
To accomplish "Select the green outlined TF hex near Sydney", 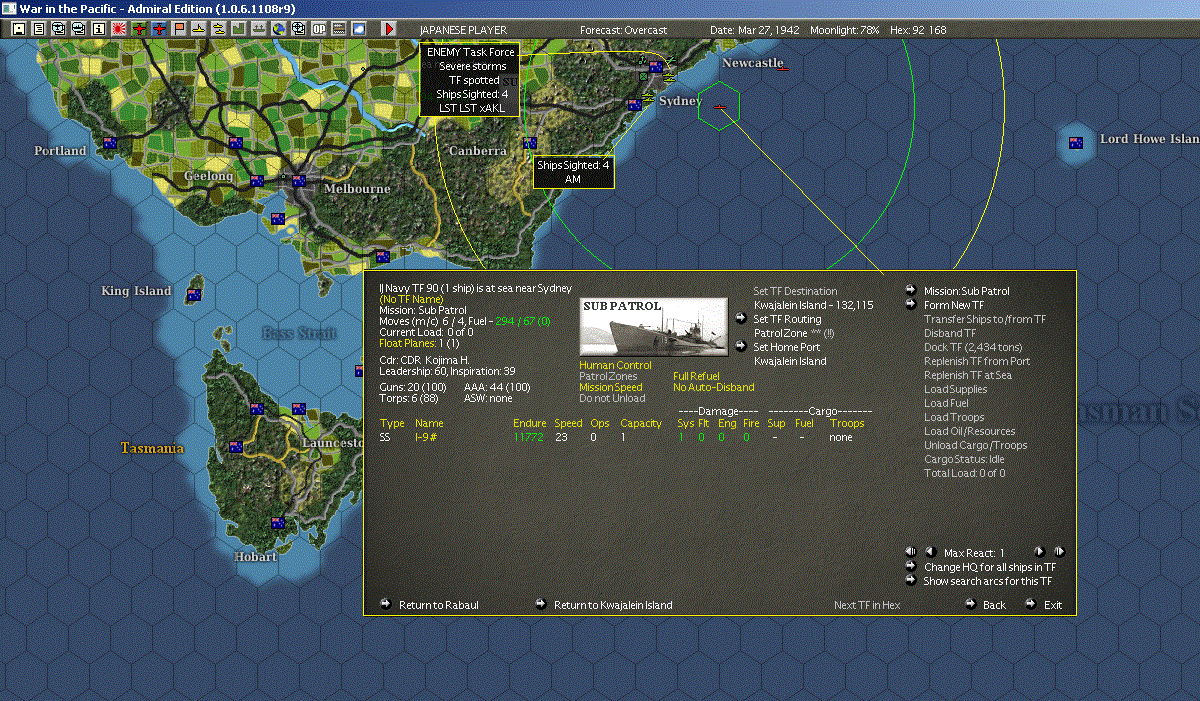I will pos(719,105).
